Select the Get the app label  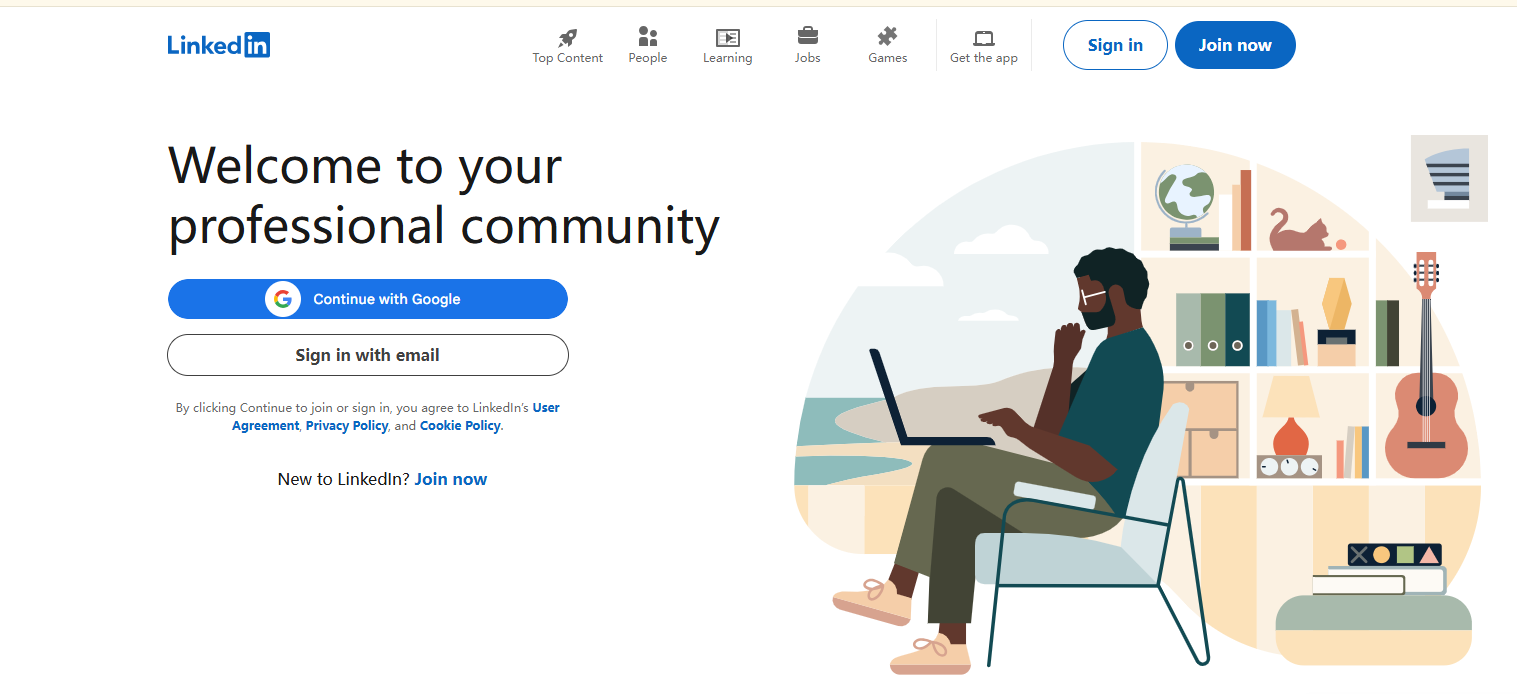[984, 58]
